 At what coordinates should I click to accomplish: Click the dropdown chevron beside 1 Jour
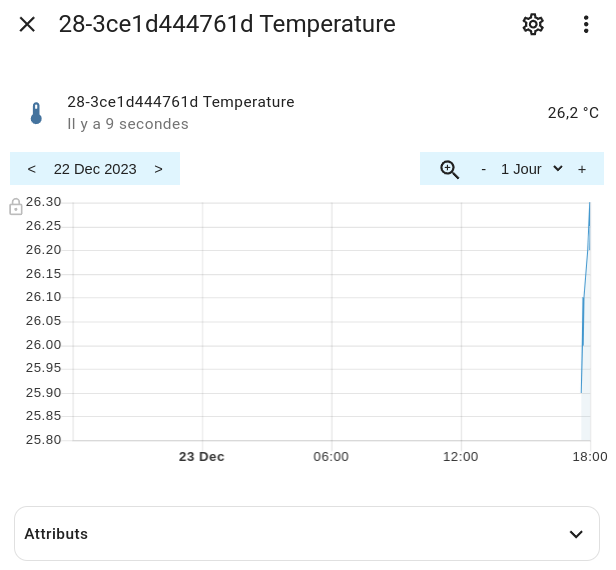click(557, 169)
